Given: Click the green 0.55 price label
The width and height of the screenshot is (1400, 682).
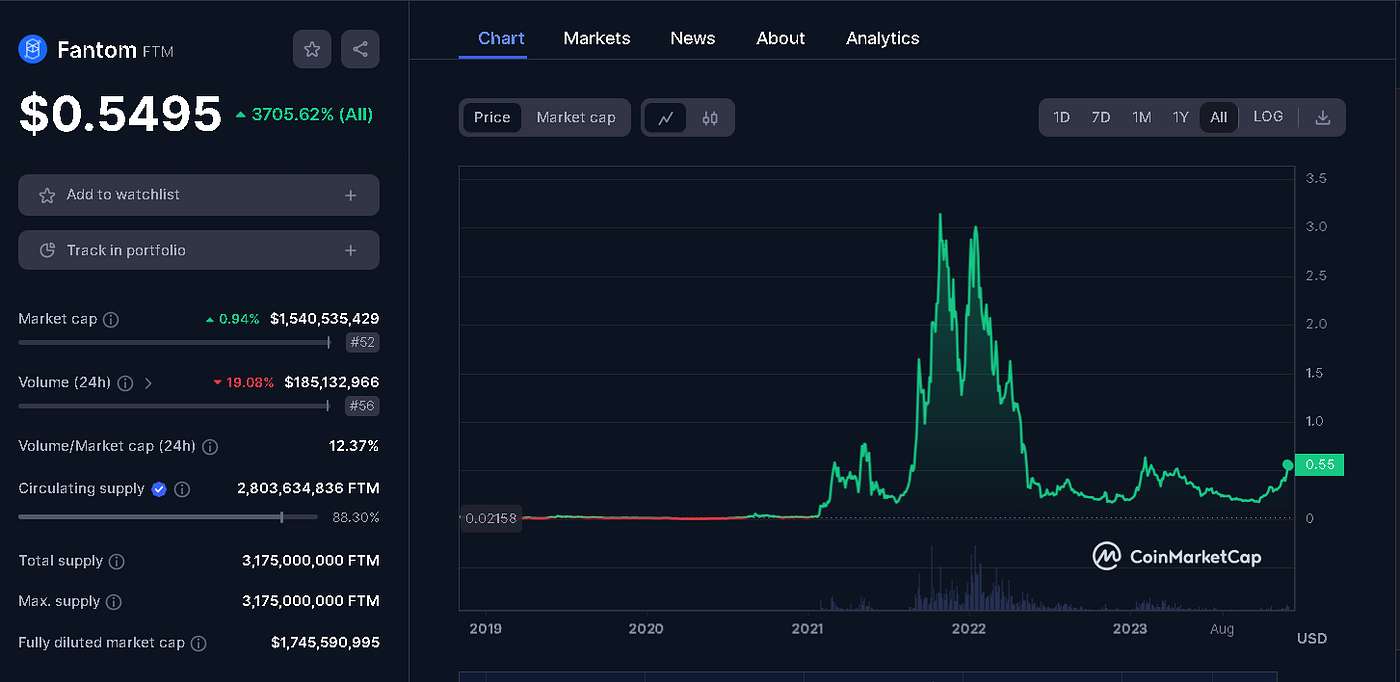Looking at the screenshot, I should point(1320,465).
